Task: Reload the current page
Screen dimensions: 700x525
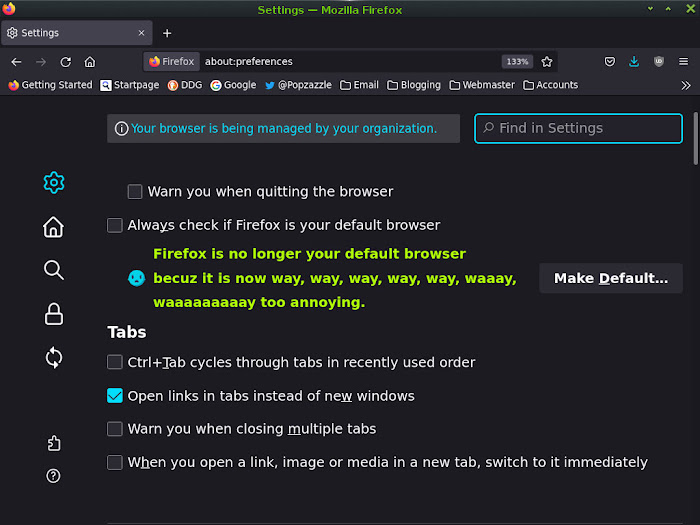Action: pyautogui.click(x=66, y=62)
